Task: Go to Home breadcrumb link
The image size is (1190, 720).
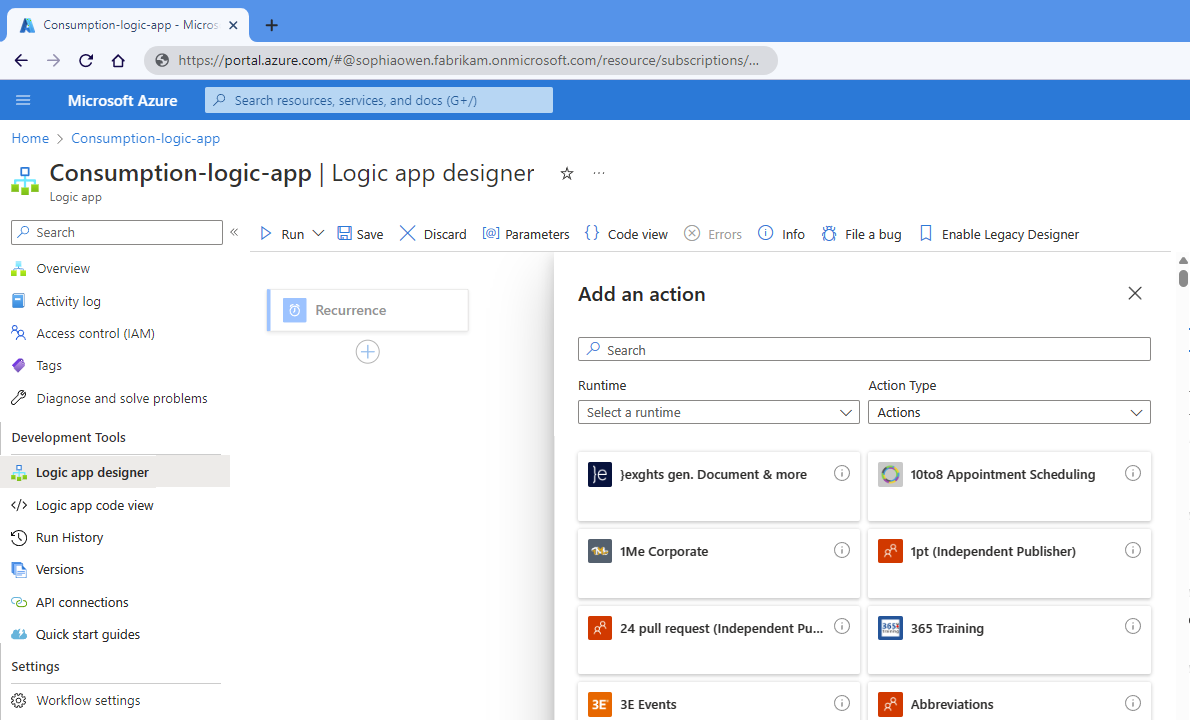Action: point(30,139)
